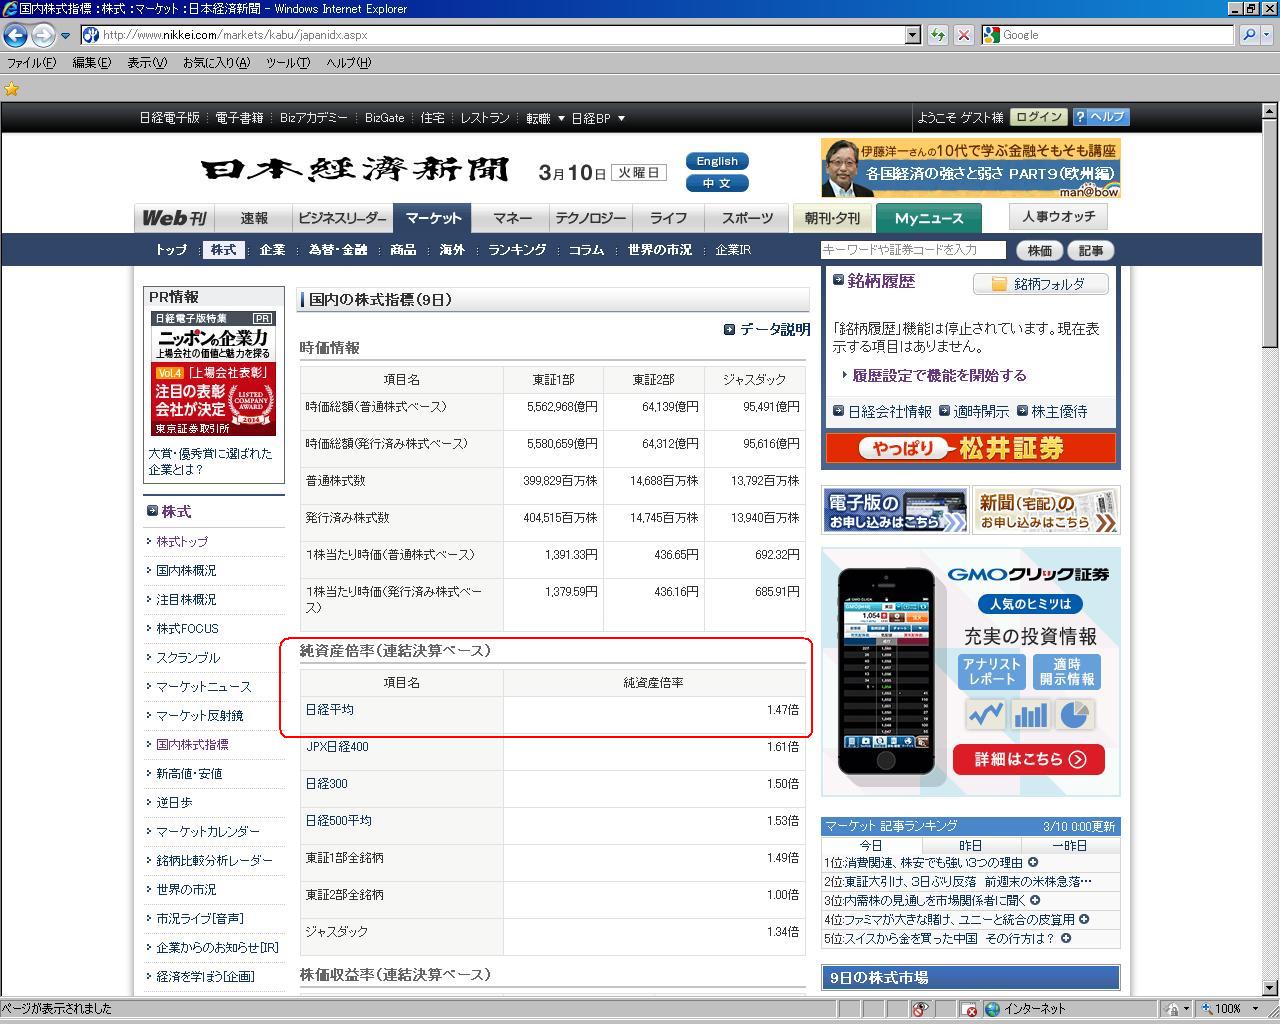1280x1024 pixels.
Task: Open 国内株概況 in the sidebar
Action: click(186, 571)
